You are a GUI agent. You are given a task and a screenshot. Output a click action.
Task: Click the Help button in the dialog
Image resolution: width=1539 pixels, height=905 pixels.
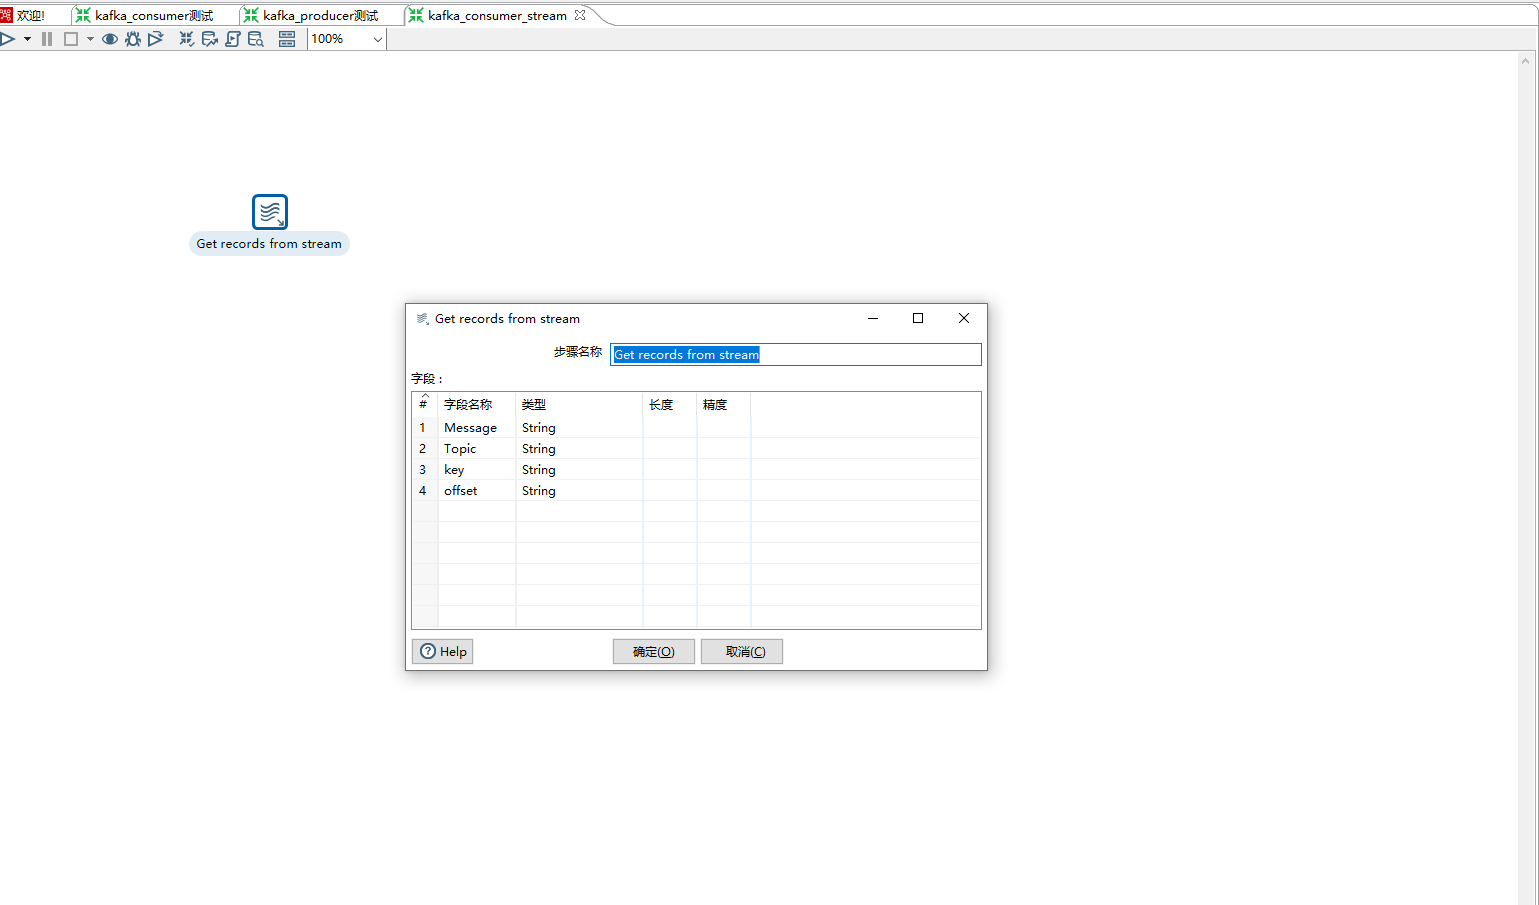(442, 651)
